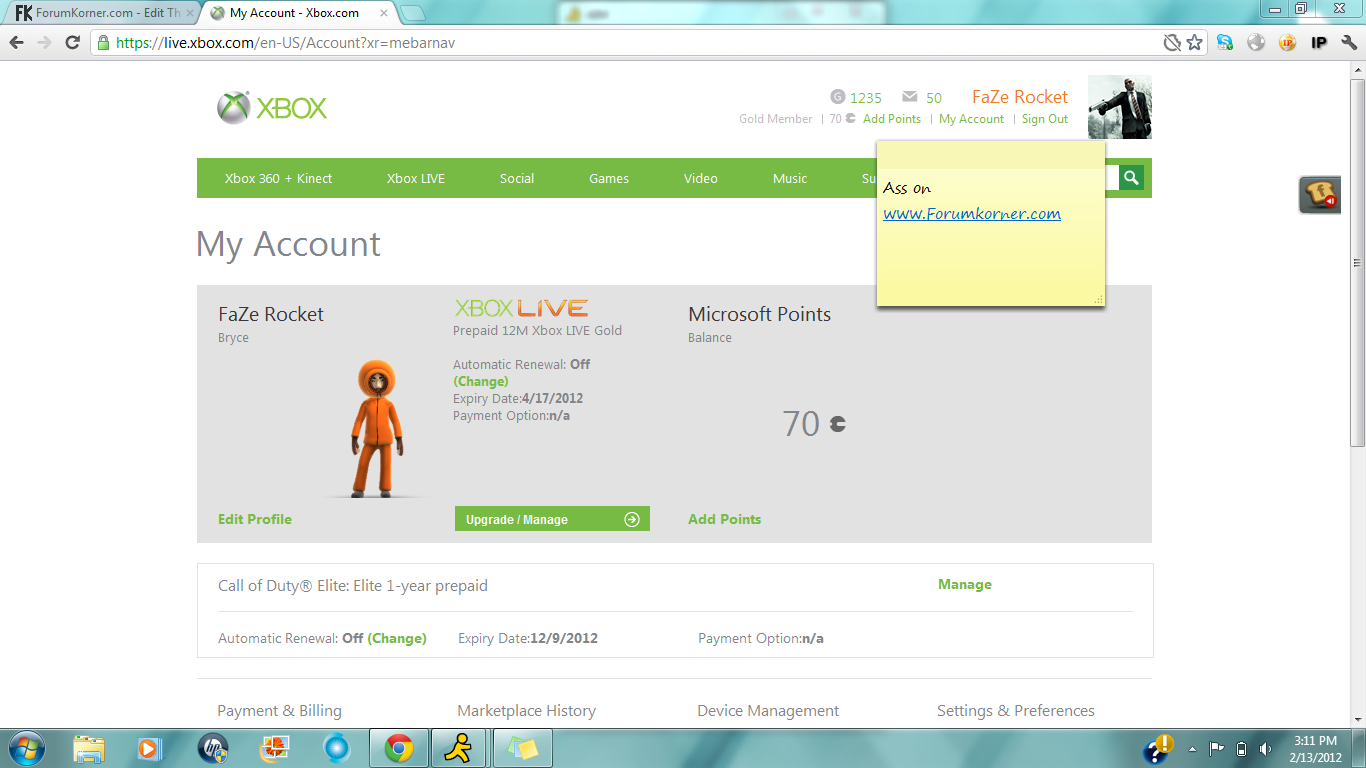Image resolution: width=1366 pixels, height=768 pixels.
Task: Open Xbox 360 + Kinect menu
Action: click(278, 178)
